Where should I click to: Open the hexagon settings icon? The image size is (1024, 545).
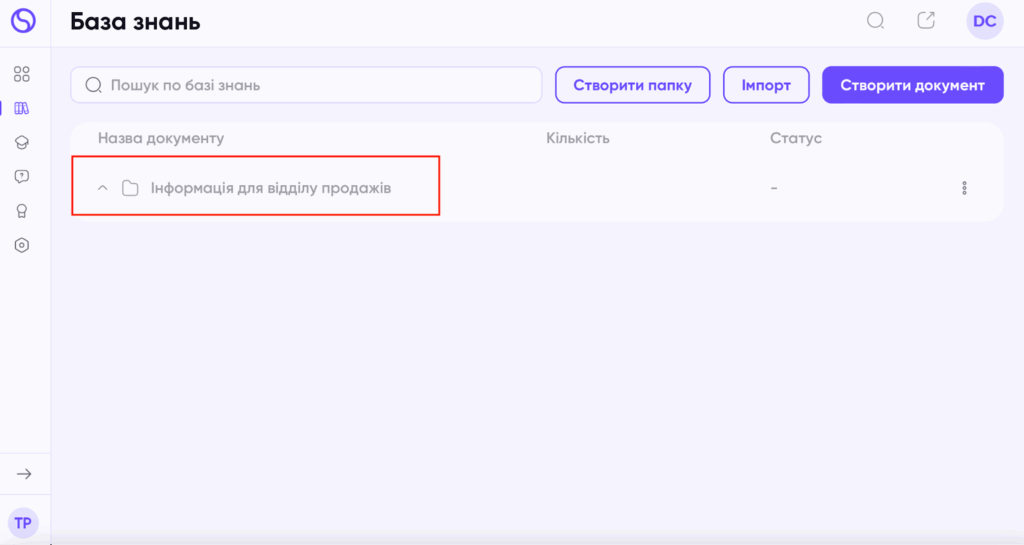click(x=22, y=245)
